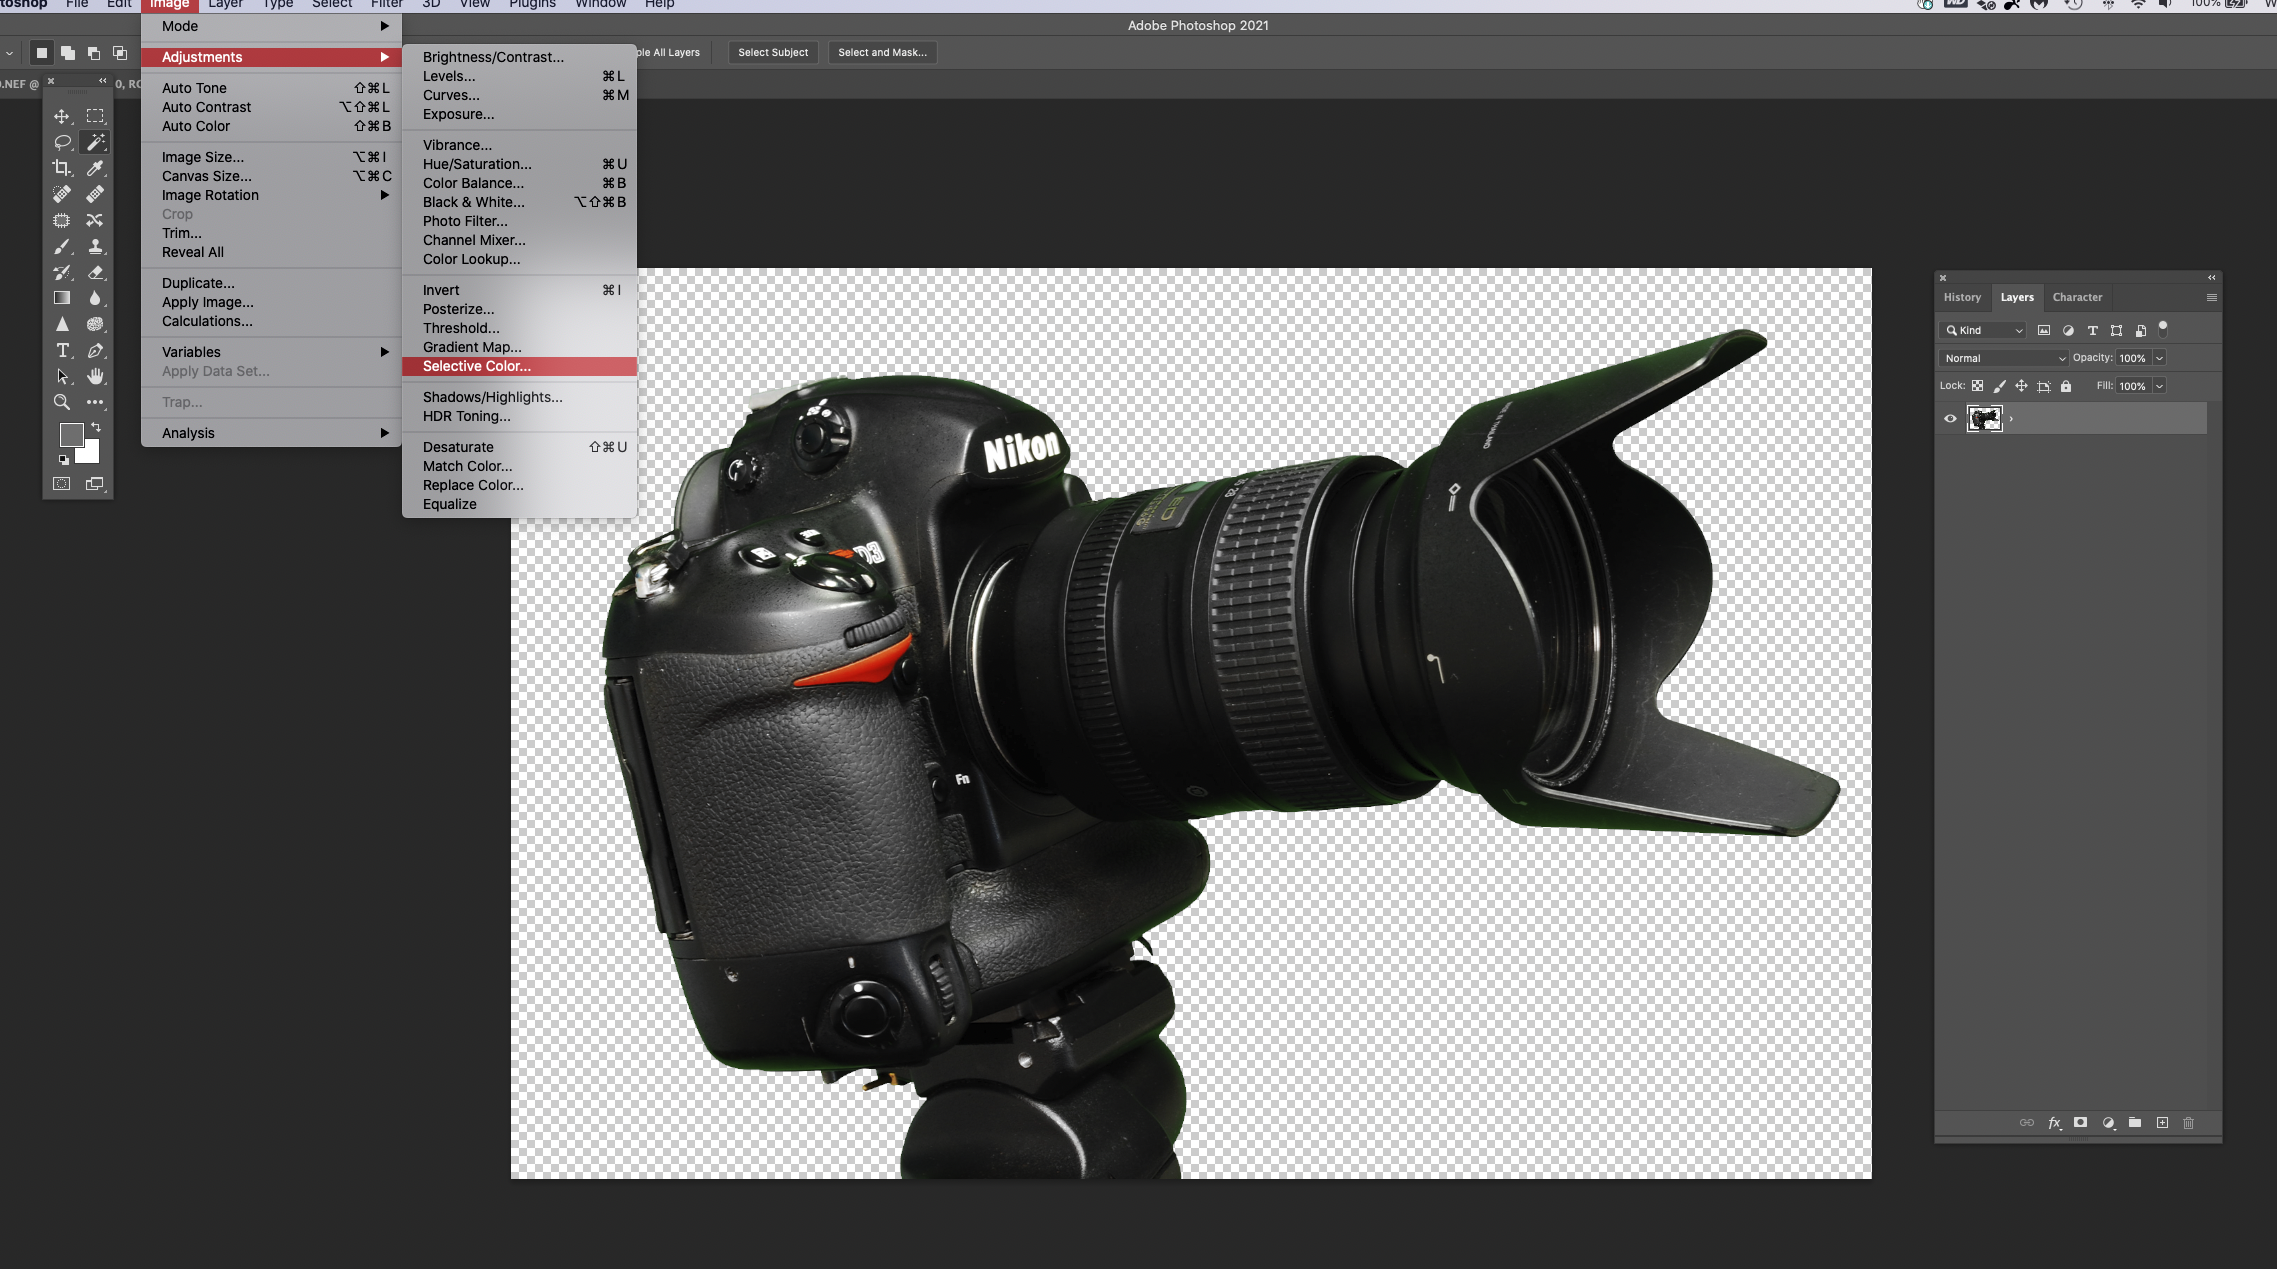The height and width of the screenshot is (1269, 2277).
Task: Select the Horizontal Type tool
Action: [x=62, y=351]
